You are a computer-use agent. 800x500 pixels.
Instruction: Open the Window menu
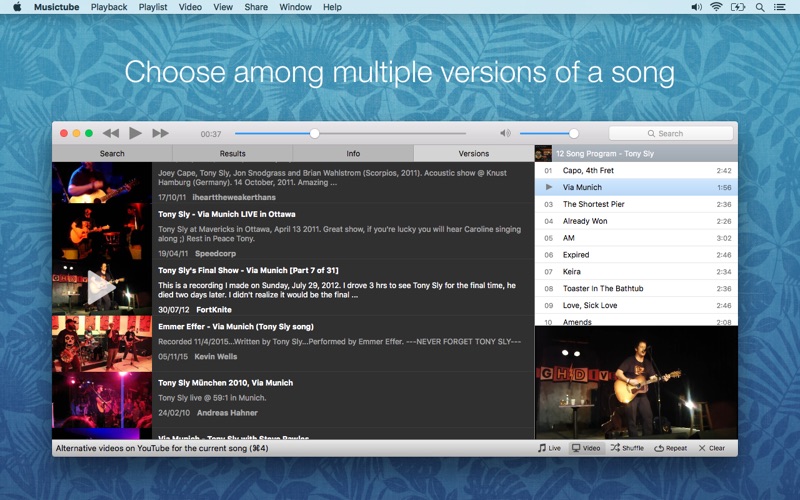coord(295,7)
